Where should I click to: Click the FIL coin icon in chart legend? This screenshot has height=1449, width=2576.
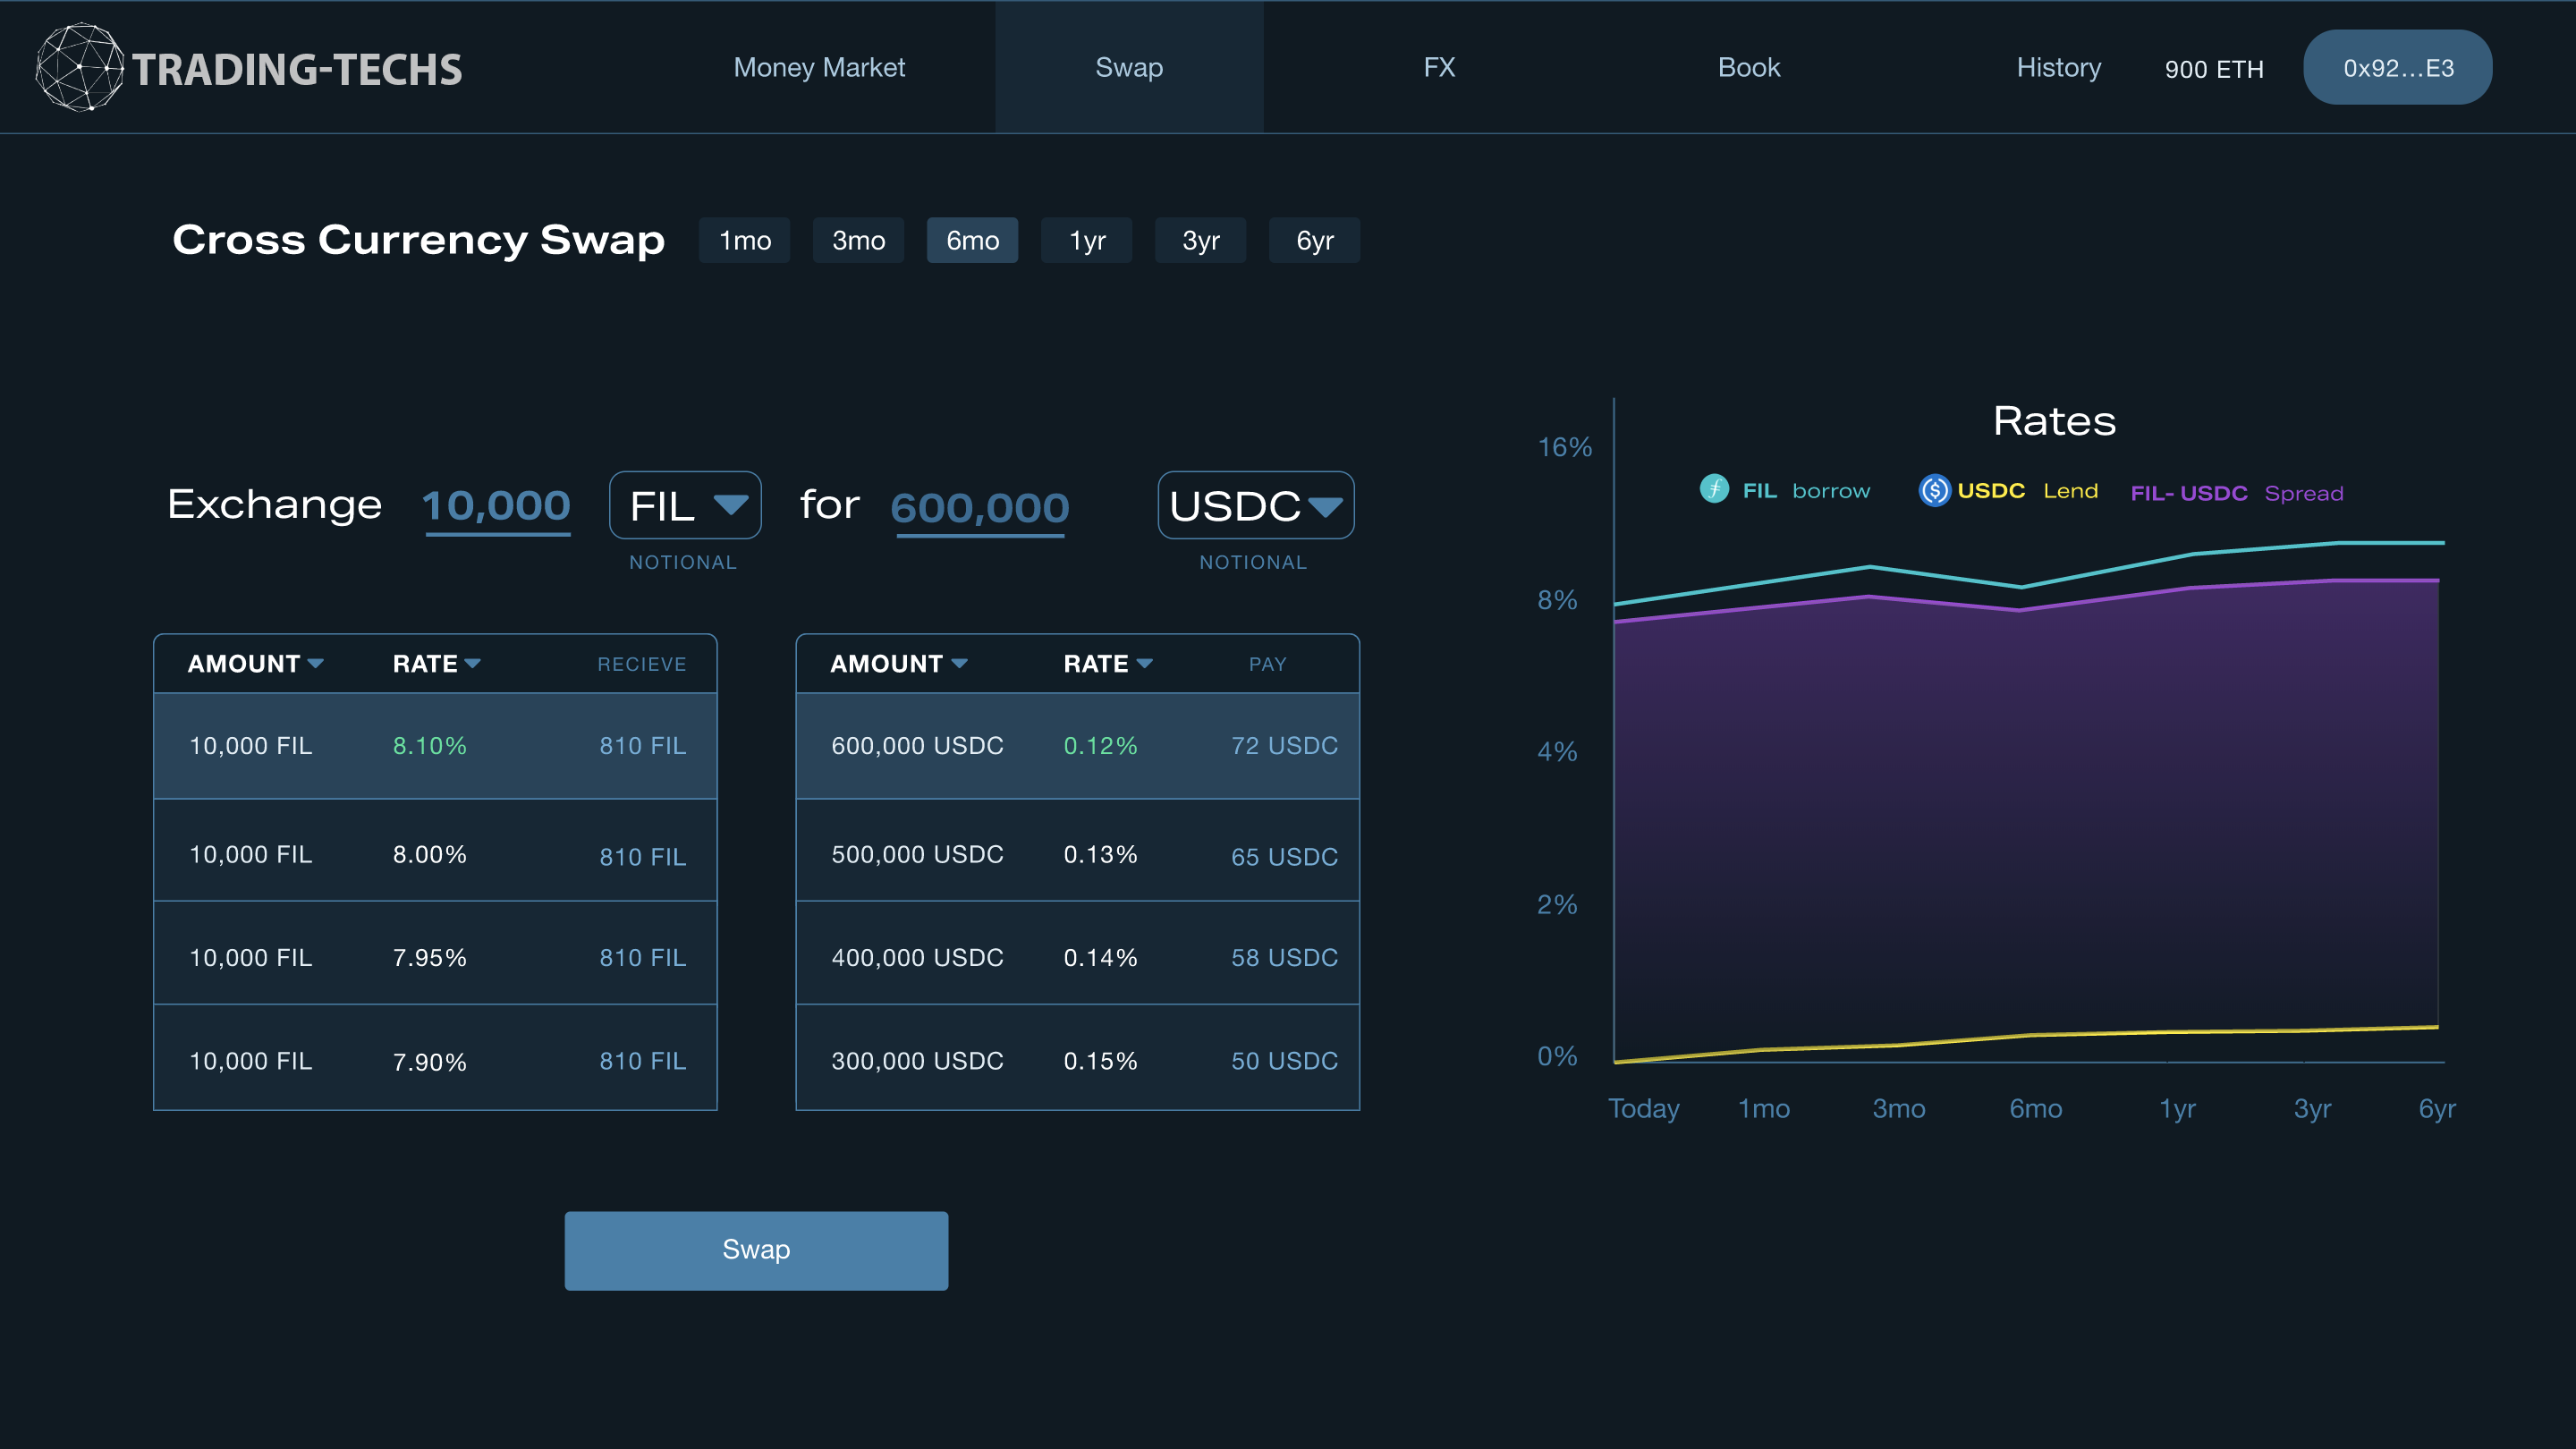click(1714, 489)
